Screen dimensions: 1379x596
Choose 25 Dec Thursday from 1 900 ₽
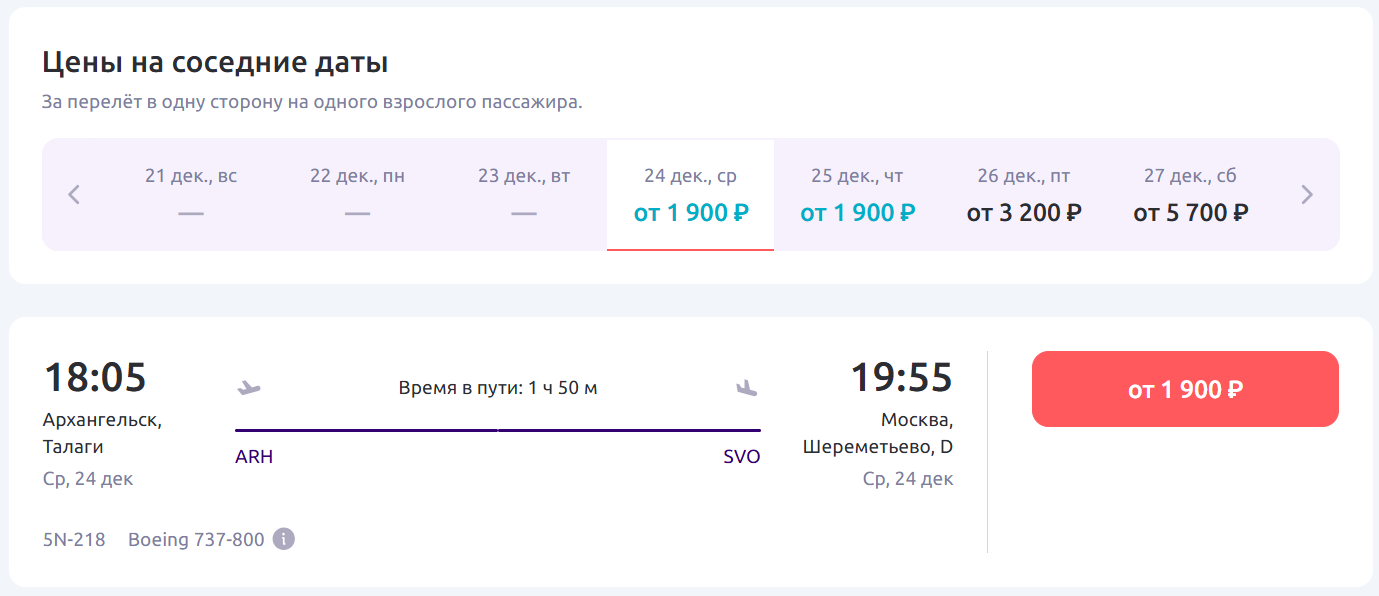857,195
